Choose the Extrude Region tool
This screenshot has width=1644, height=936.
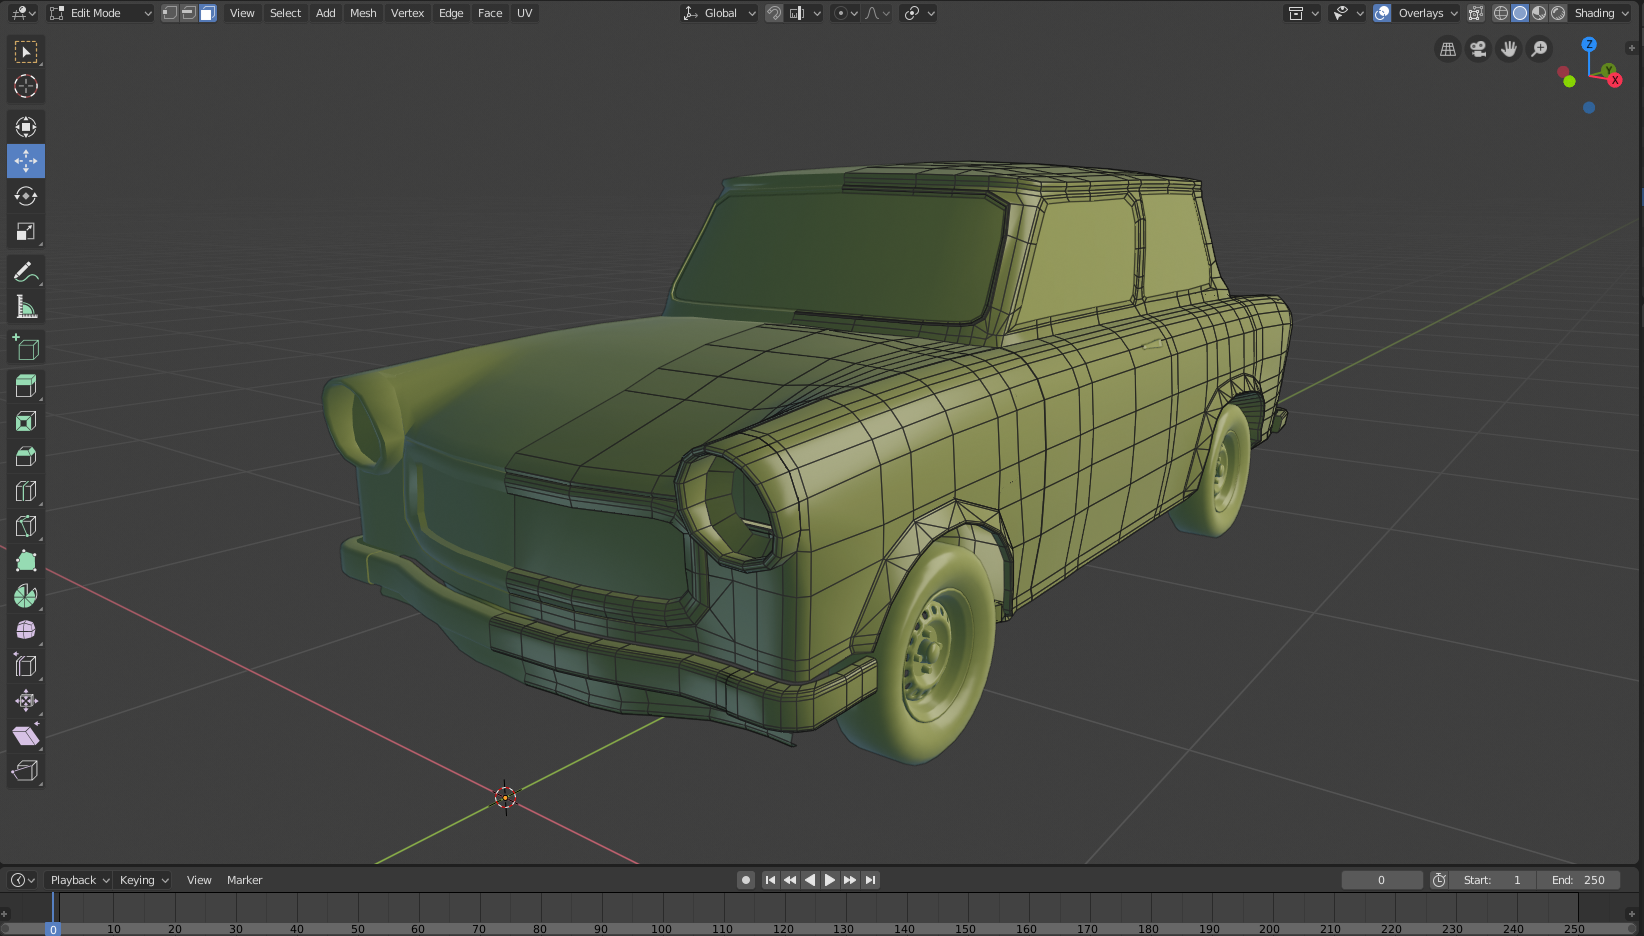click(26, 386)
